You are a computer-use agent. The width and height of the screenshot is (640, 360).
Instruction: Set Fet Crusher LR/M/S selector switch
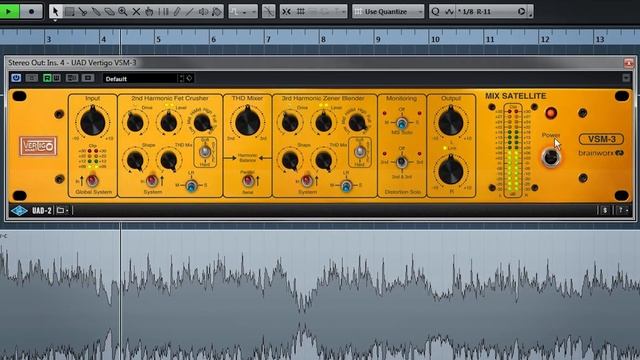coord(191,186)
